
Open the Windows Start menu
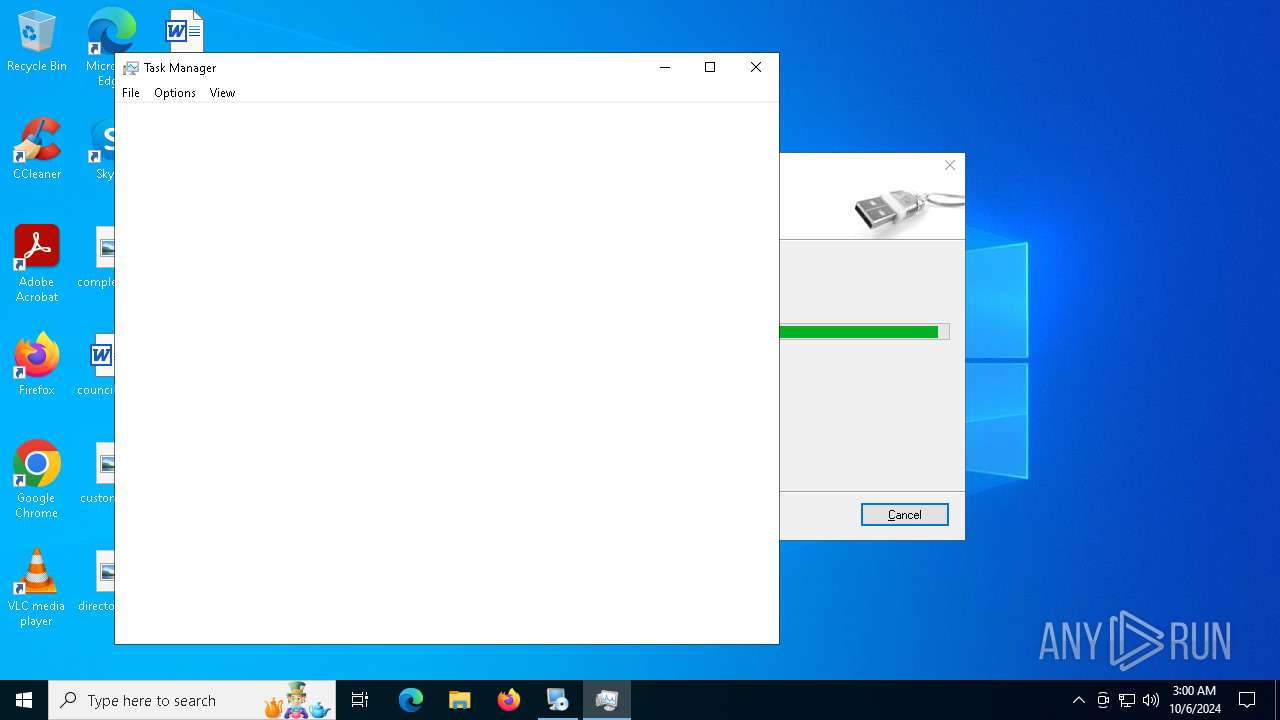[24, 700]
